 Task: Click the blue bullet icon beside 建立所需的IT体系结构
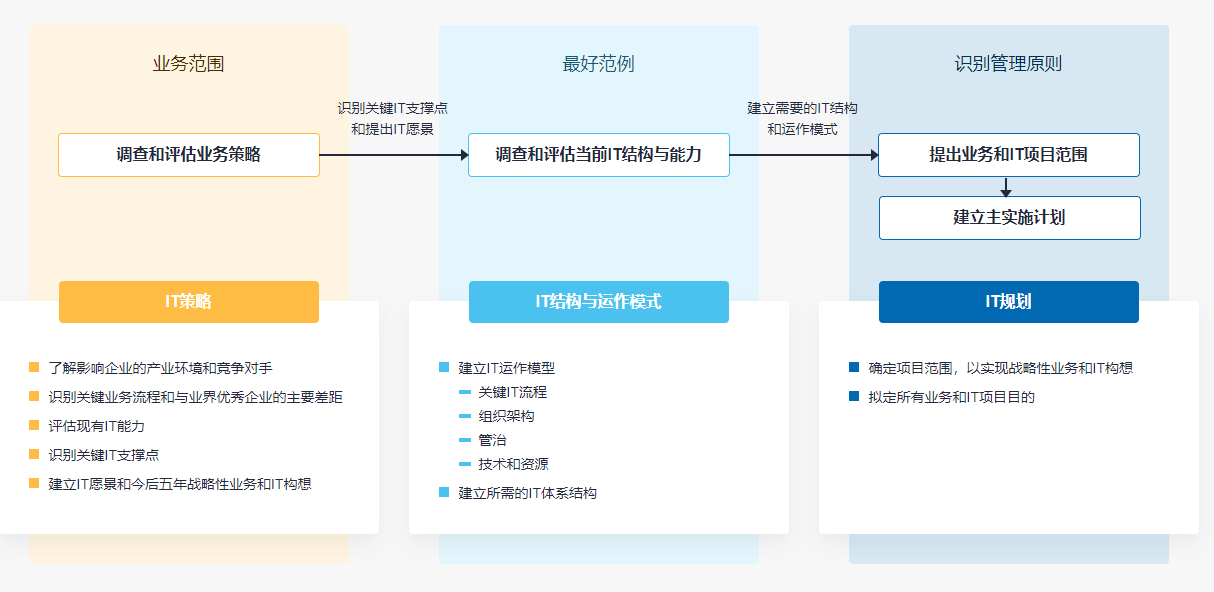(443, 492)
